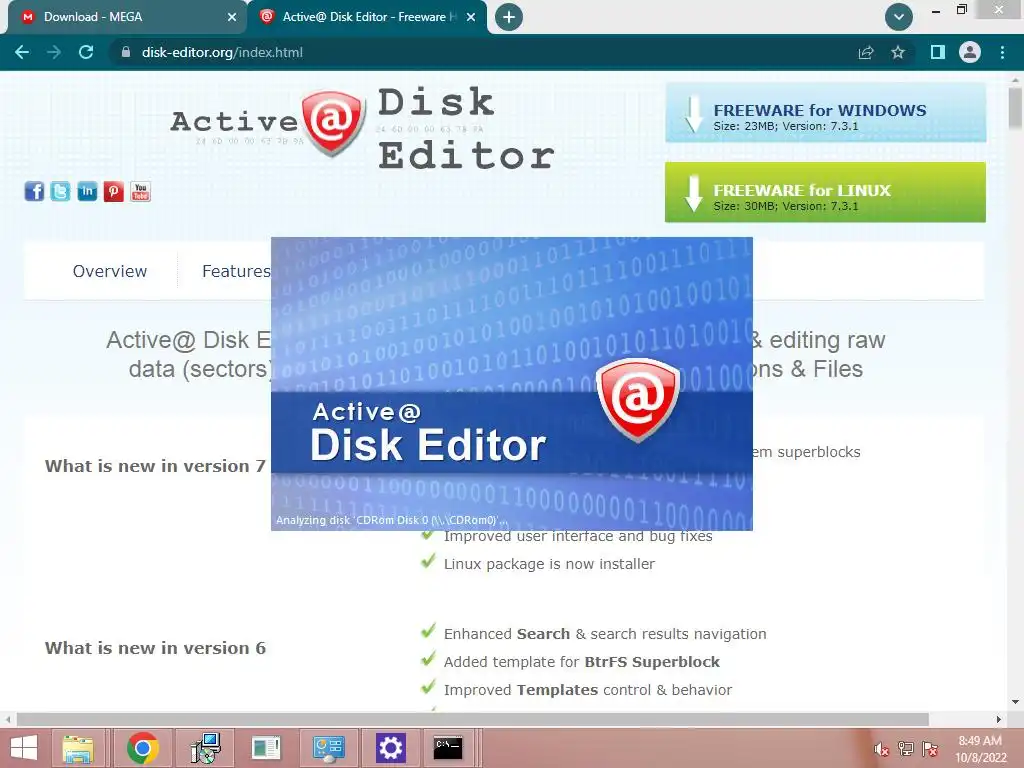
Task: Open the Server Manager taskbar icon
Action: point(266,748)
